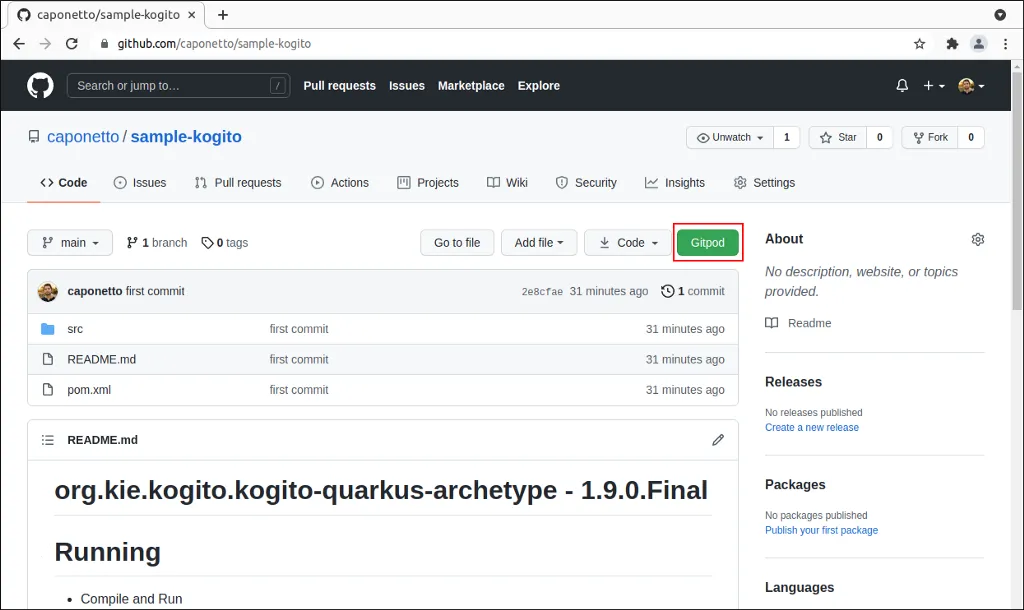Open the user avatar account menu
Viewport: 1024px width, 610px height.
pyautogui.click(x=971, y=86)
